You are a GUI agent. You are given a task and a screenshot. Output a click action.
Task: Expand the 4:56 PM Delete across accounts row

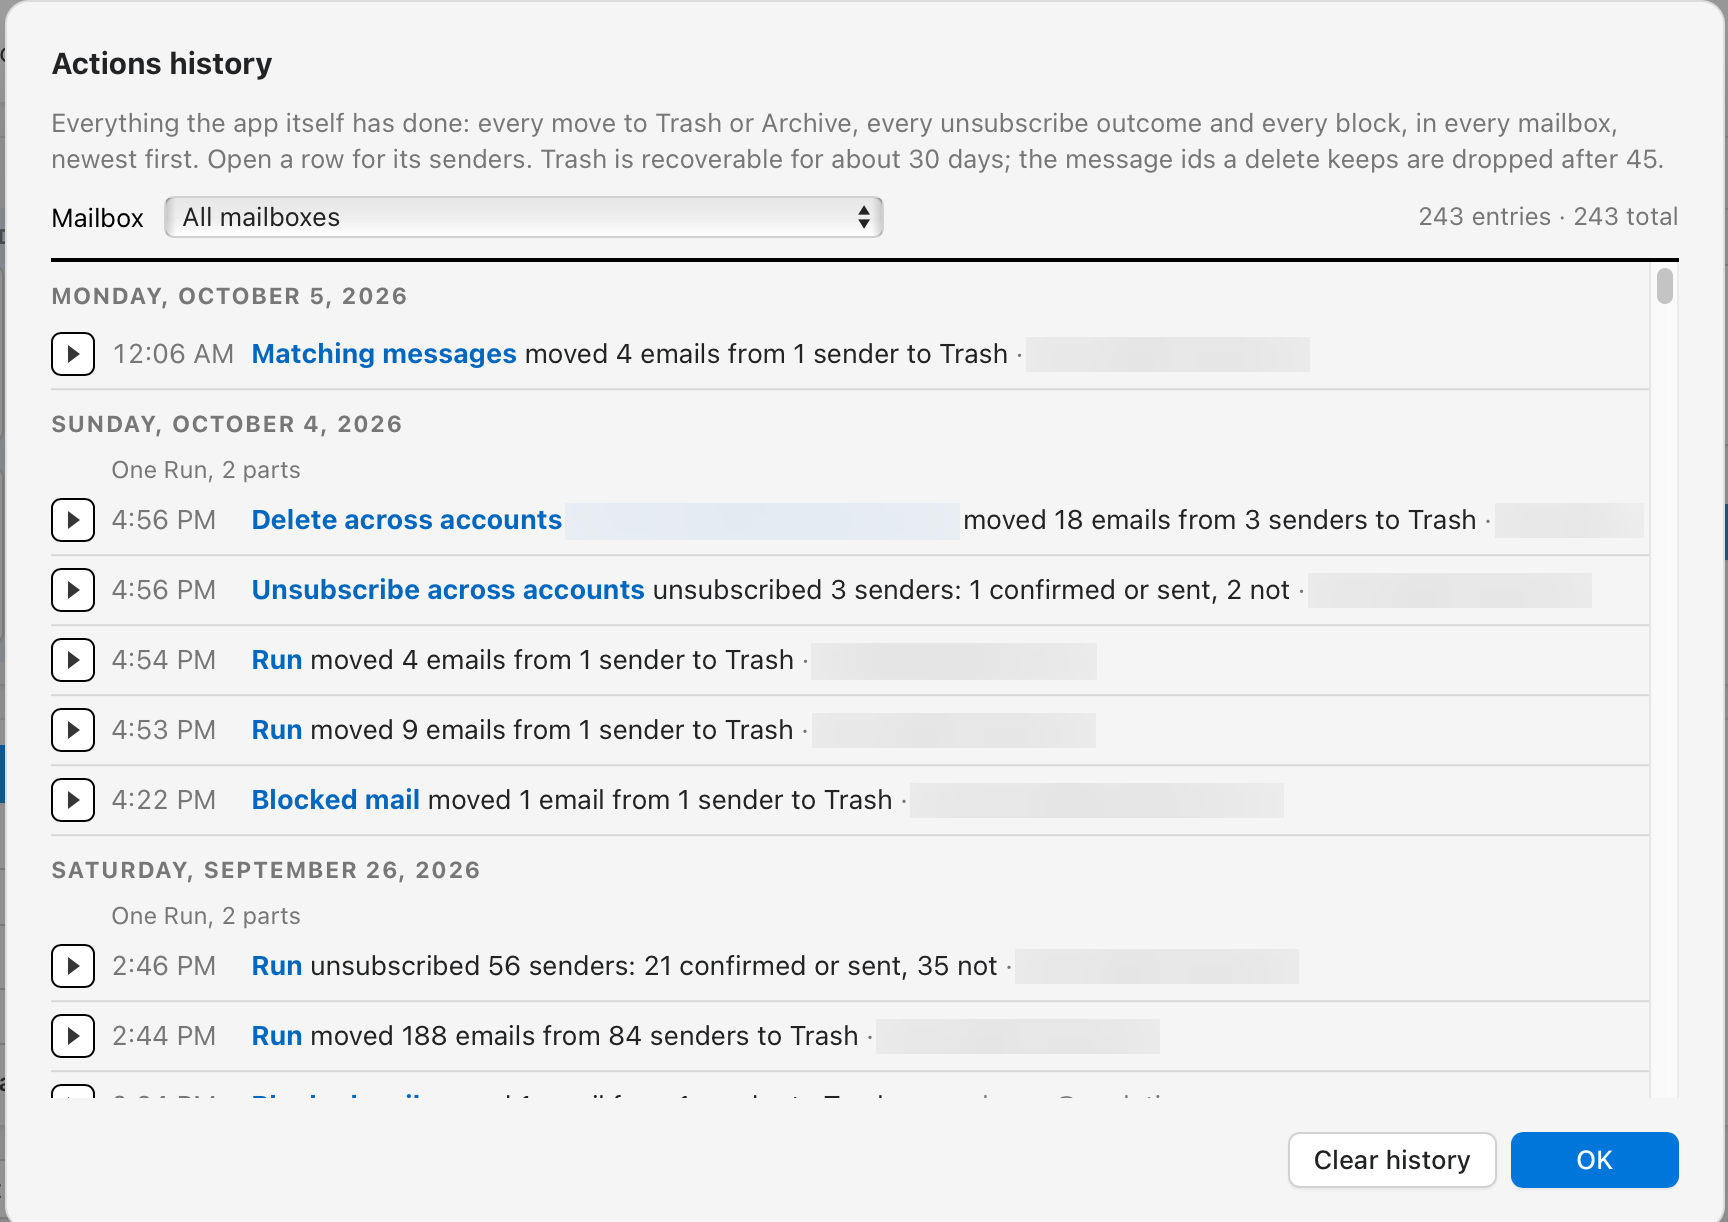[73, 520]
